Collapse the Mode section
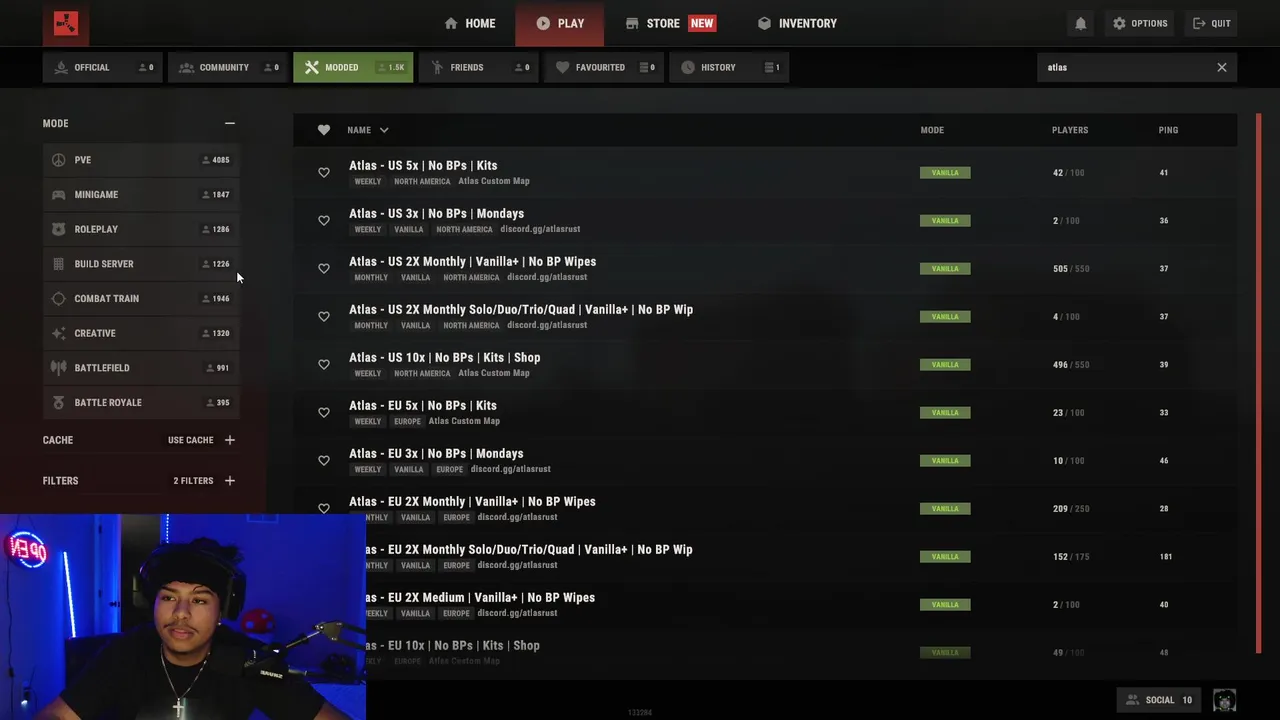Screen dimensions: 1280x720 pyautogui.click(x=230, y=123)
